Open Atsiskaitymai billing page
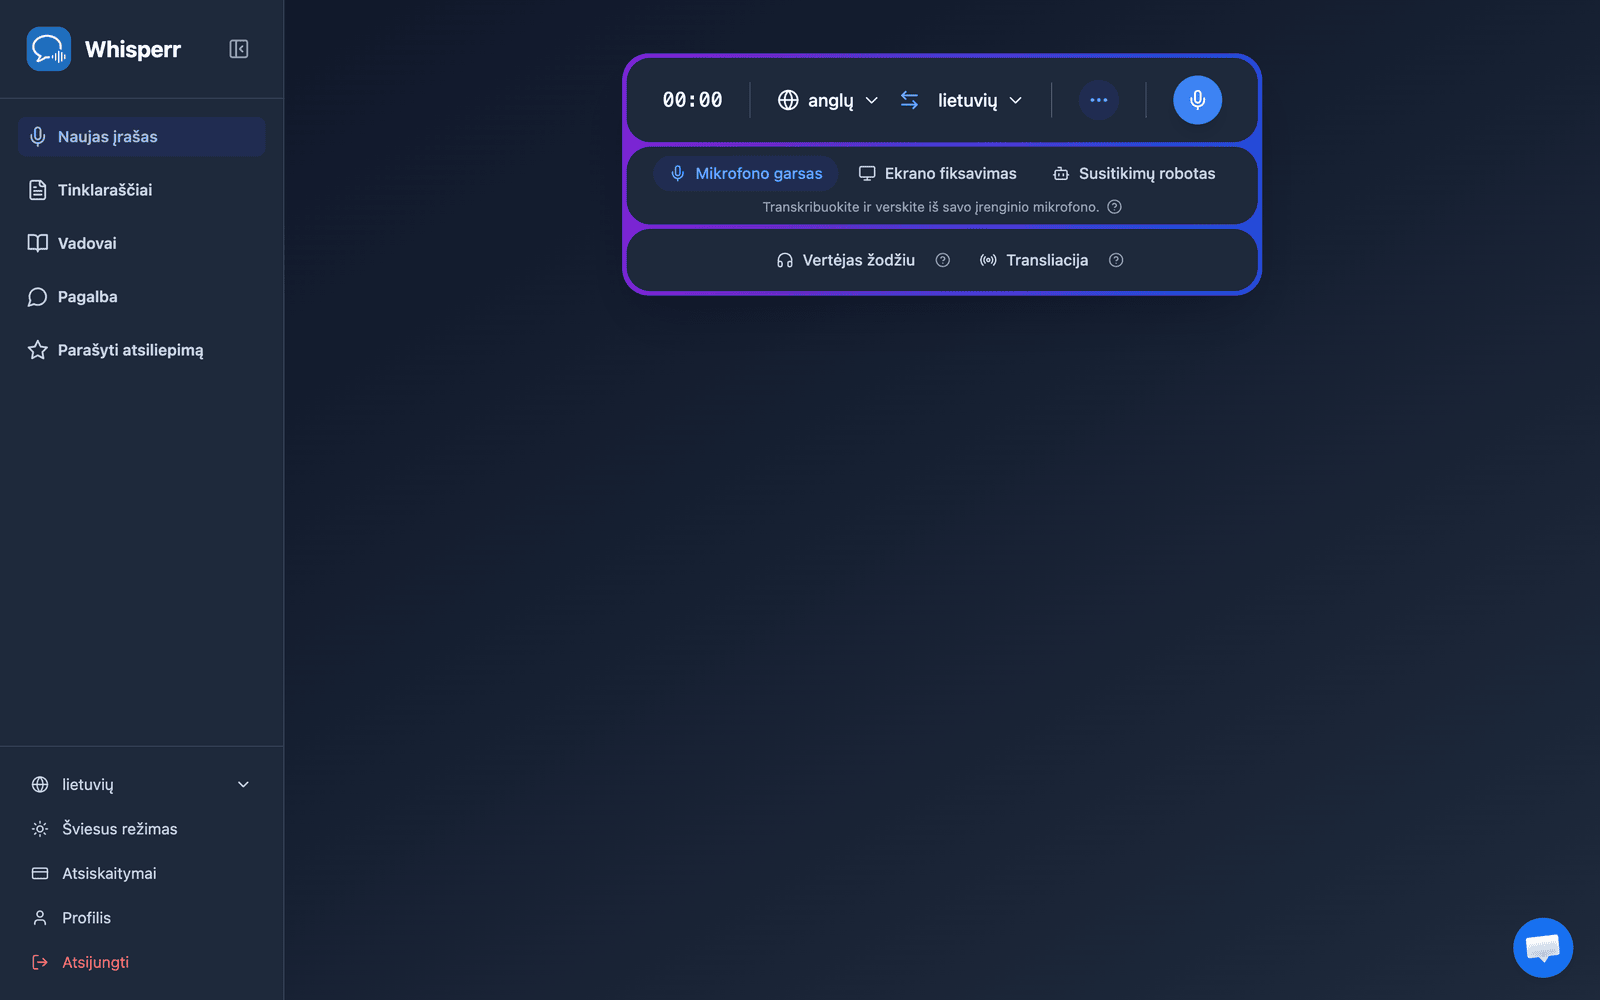Screen dimensions: 1600x1000 pos(141,873)
